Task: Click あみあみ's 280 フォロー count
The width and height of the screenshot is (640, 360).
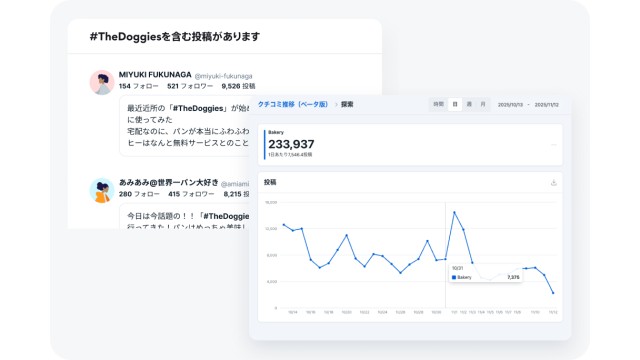Action: (139, 194)
